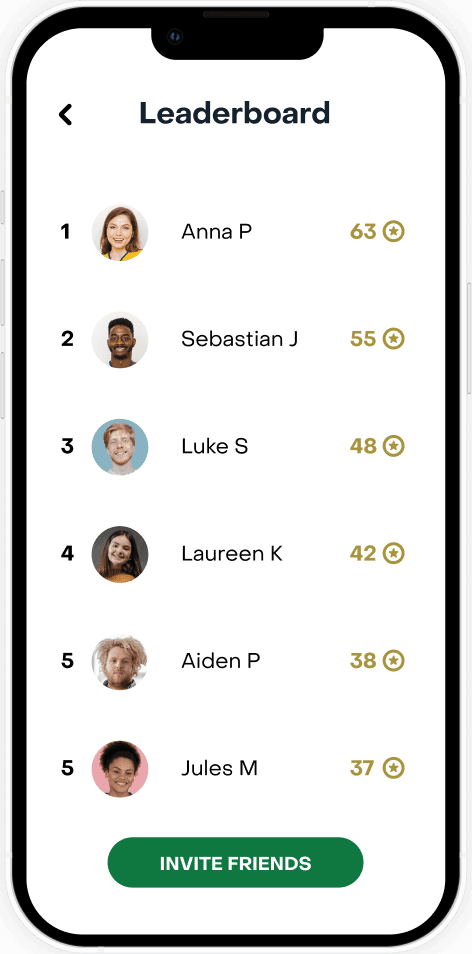Click the star coin icon beside 37
Screen dimensions: 472x954
point(394,768)
